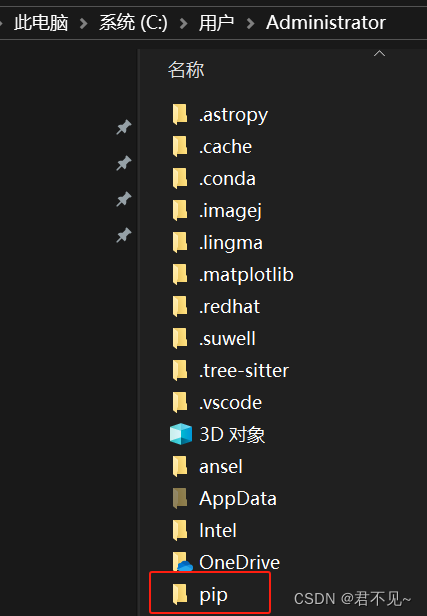Image resolution: width=427 pixels, height=616 pixels.
Task: Click the sort arrow above 名称 column
Action: (x=379, y=53)
